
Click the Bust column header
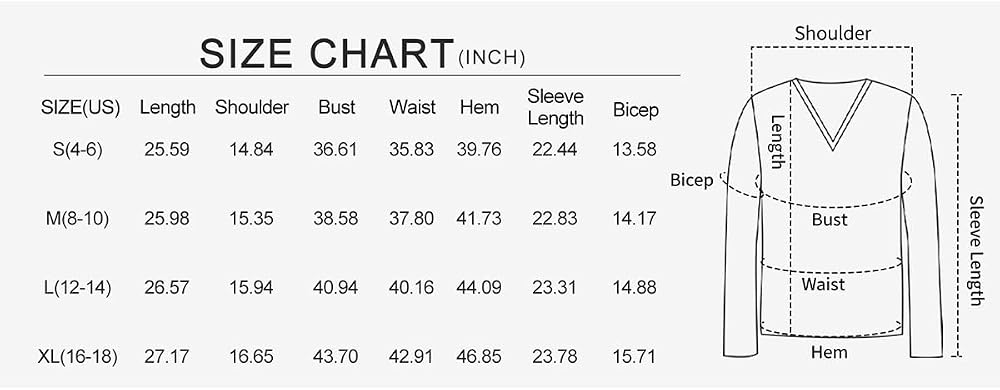click(337, 108)
